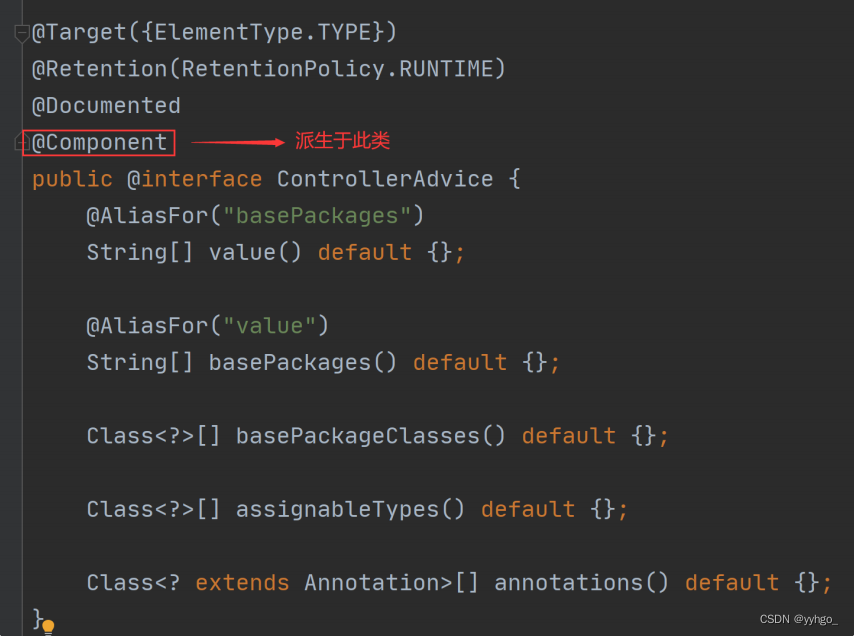Click the closing brace of the interface

38,619
